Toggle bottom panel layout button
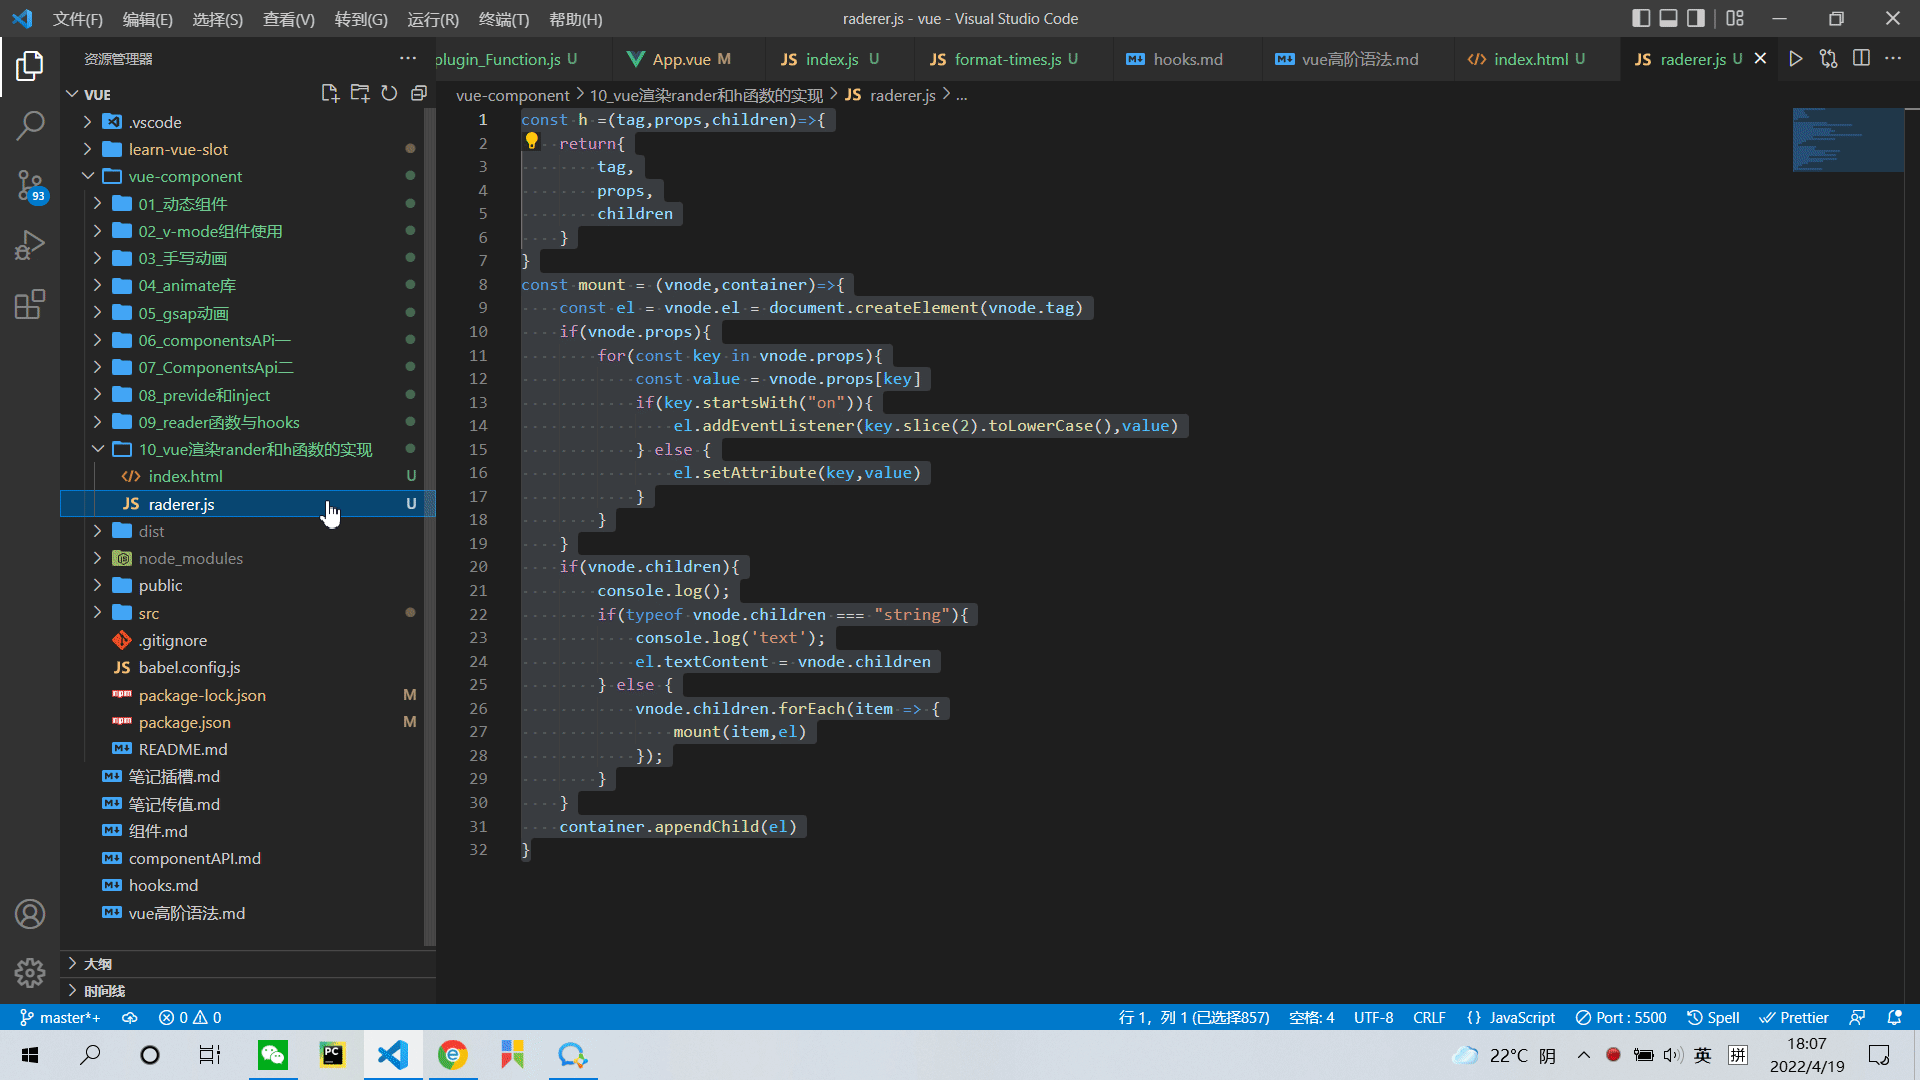Viewport: 1920px width, 1080px height. point(1668,18)
